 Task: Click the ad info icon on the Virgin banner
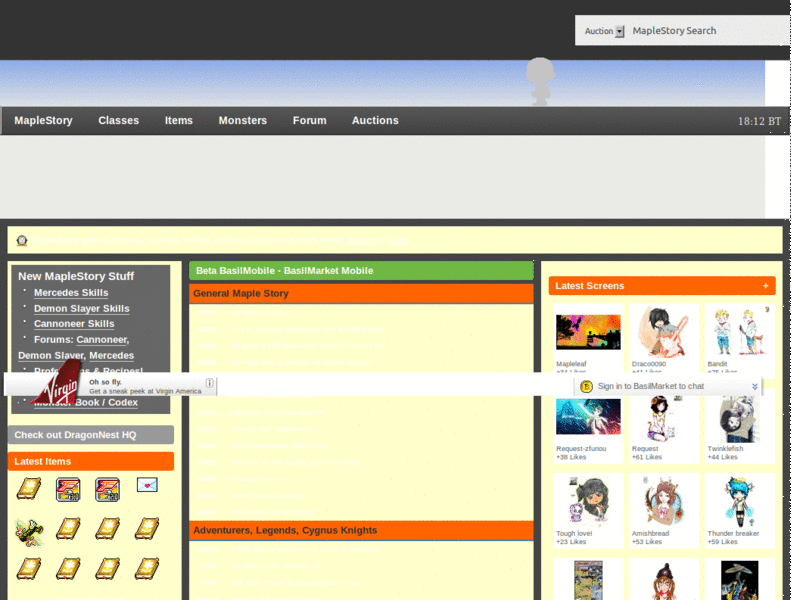point(209,383)
